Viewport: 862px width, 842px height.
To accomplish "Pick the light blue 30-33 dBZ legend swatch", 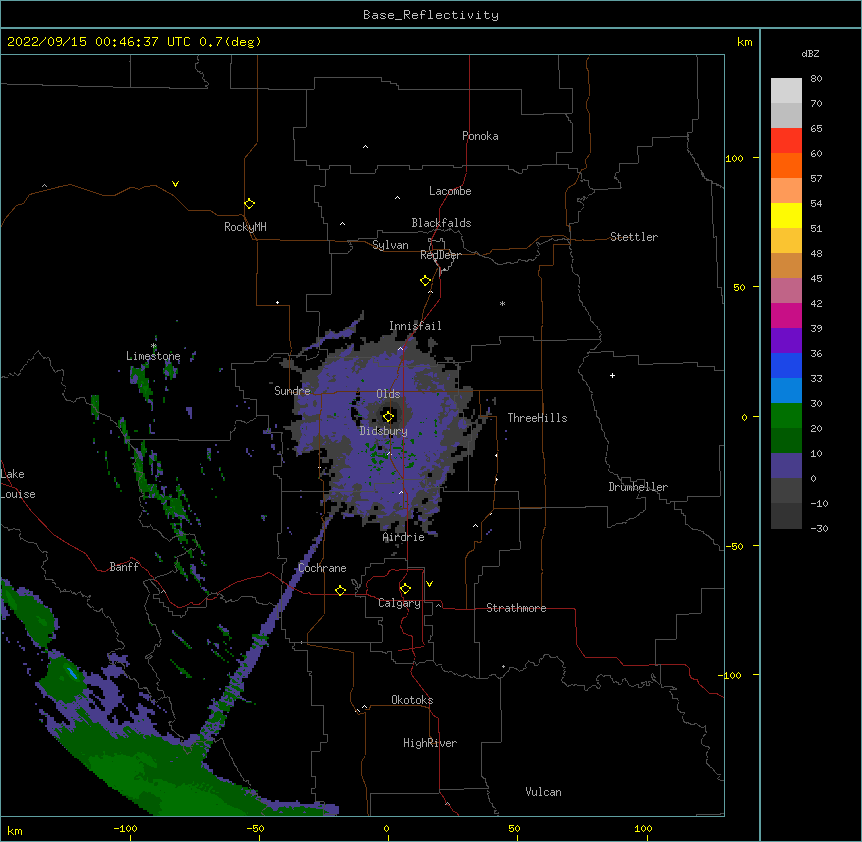I will pos(786,391).
